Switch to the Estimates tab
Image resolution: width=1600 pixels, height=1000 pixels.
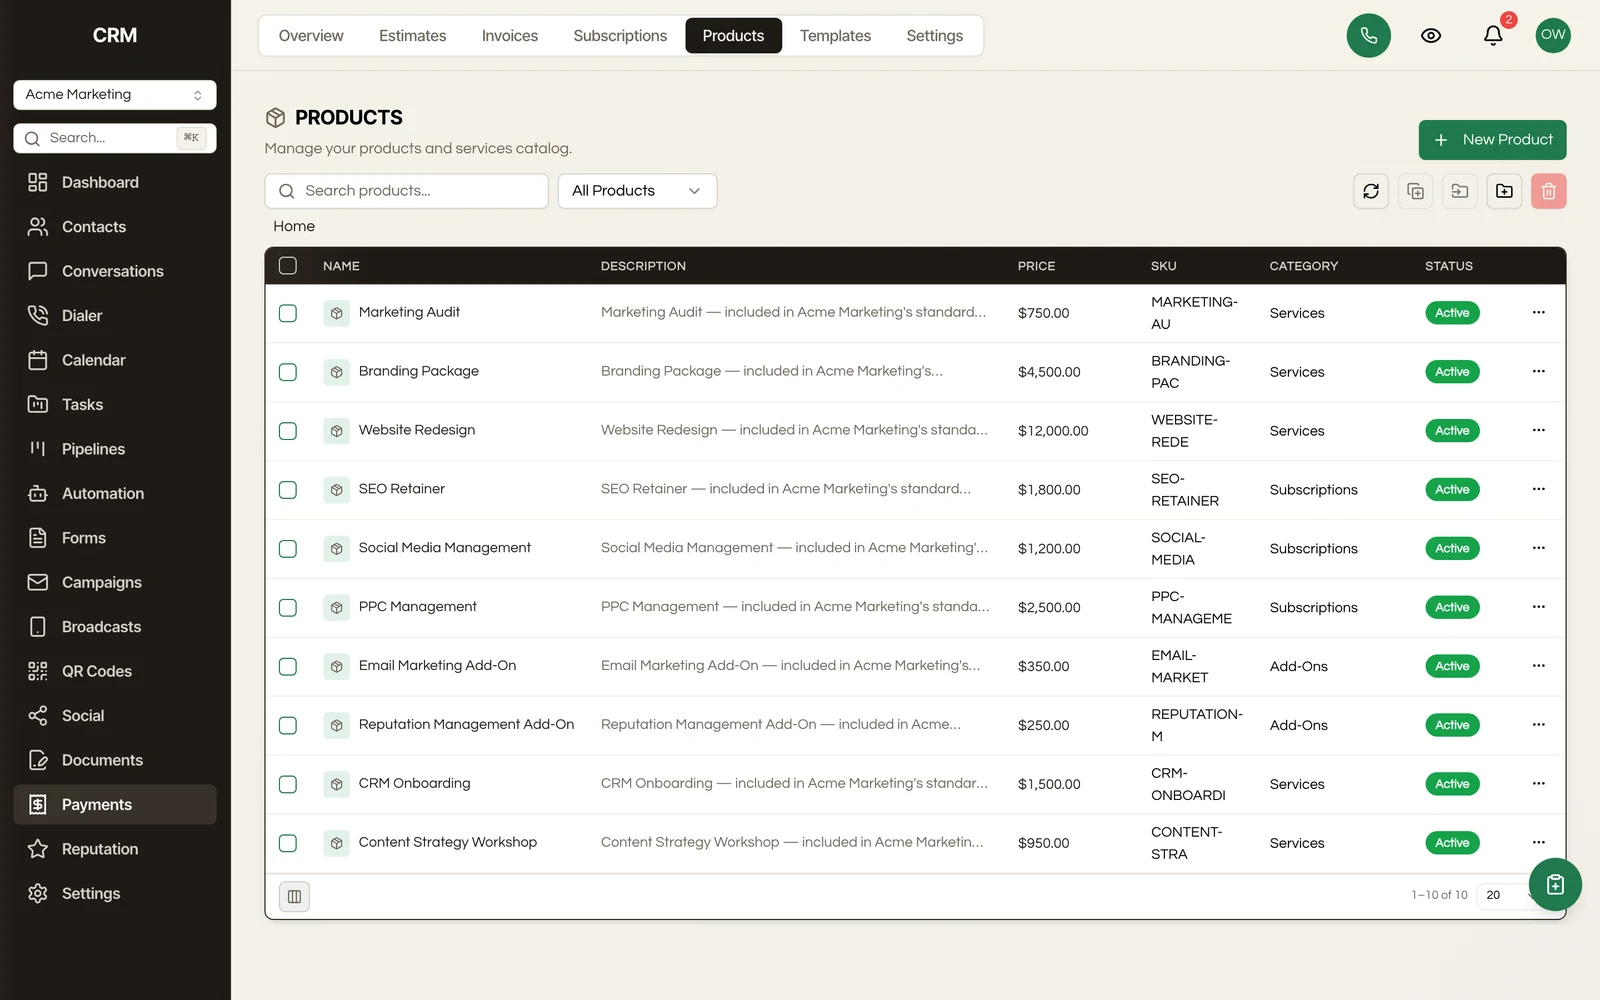tap(413, 36)
